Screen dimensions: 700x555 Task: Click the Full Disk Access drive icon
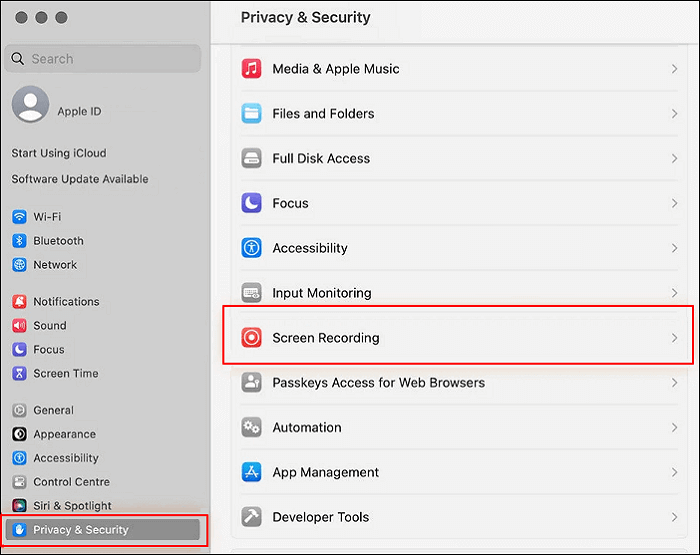[251, 158]
